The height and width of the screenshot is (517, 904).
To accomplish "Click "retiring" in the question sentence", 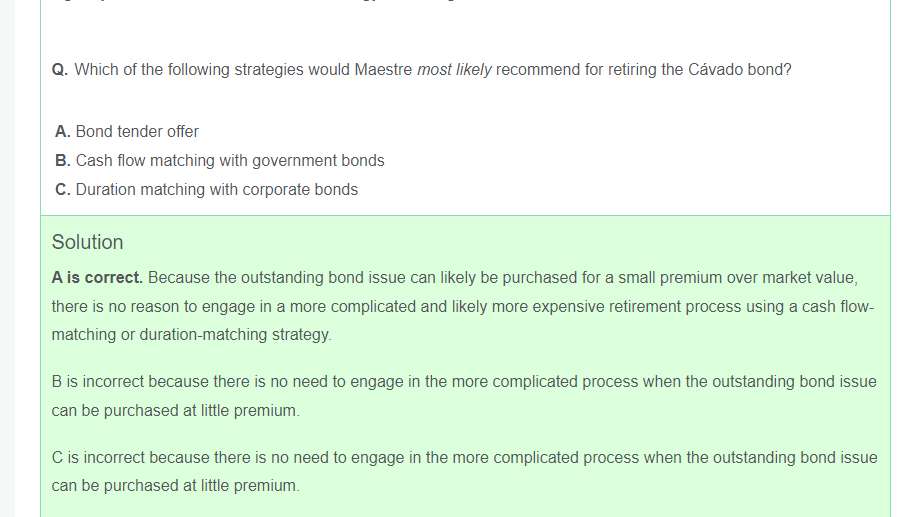I will pyautogui.click(x=632, y=70).
